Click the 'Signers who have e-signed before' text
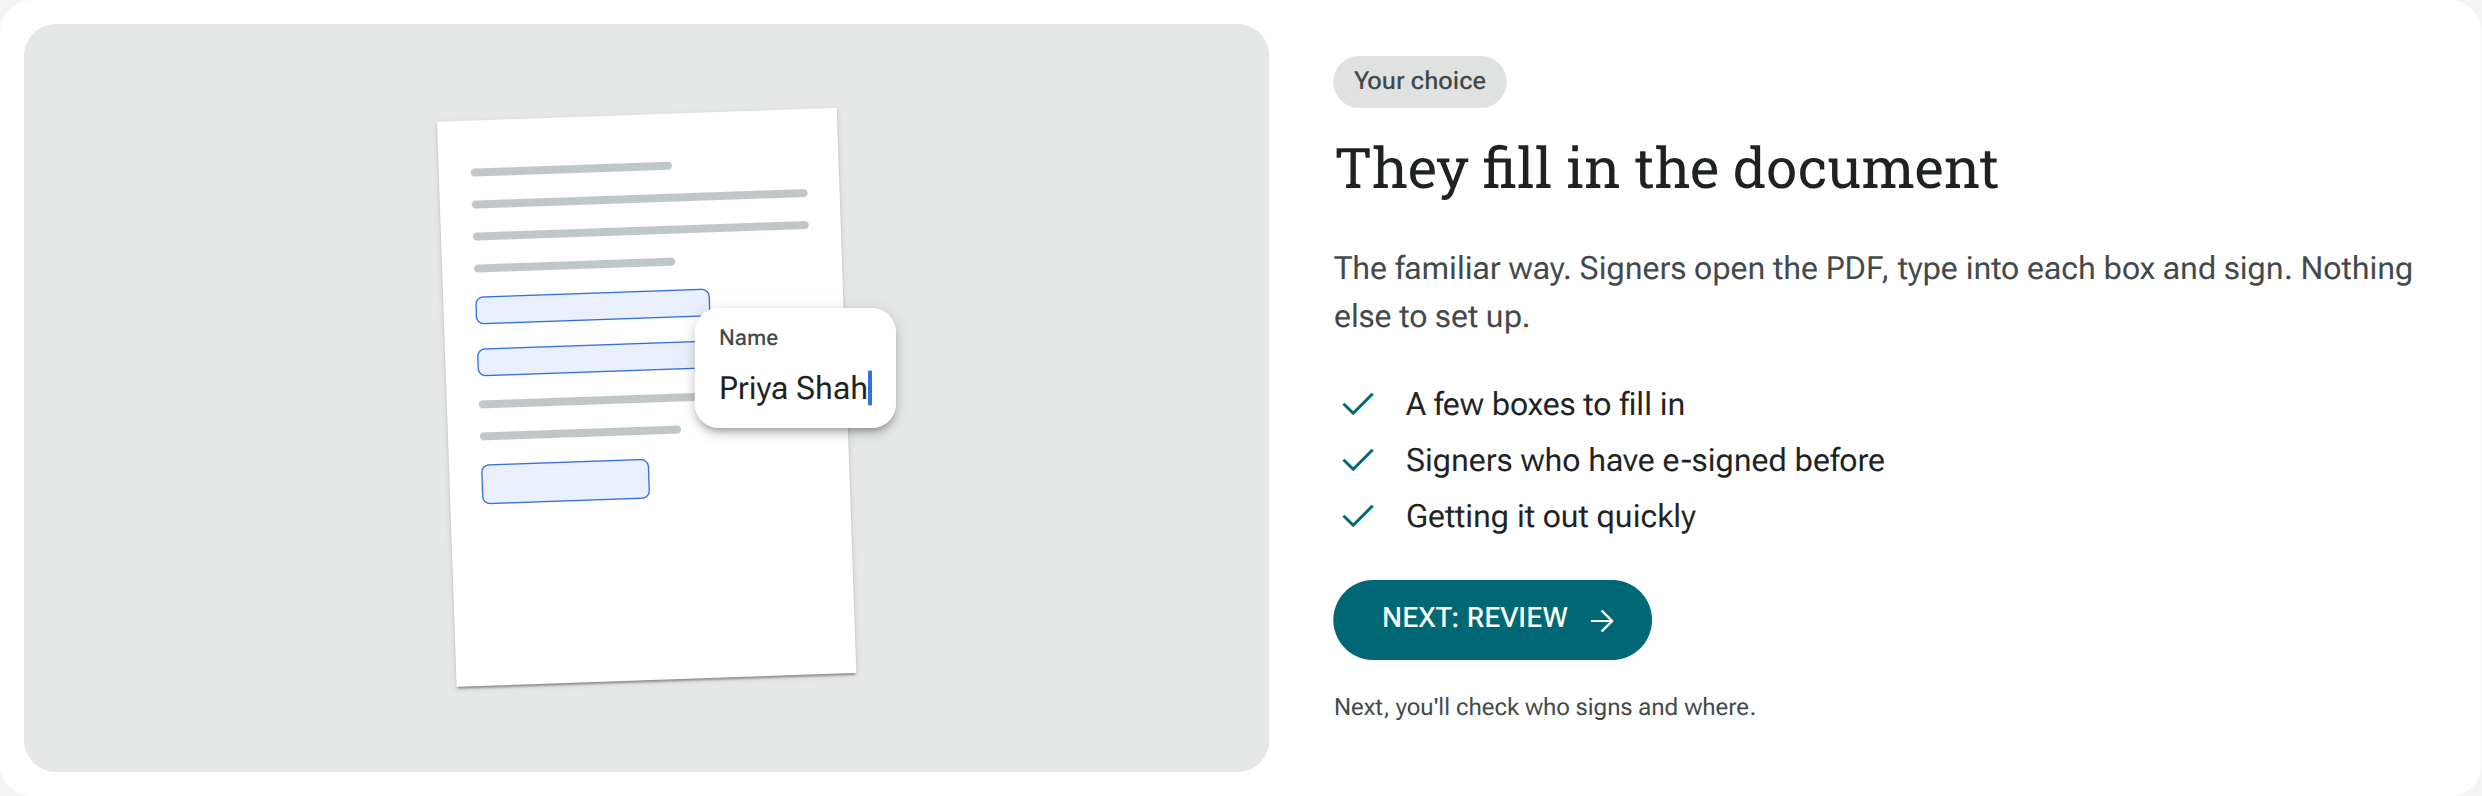The image size is (2482, 796). tap(1645, 460)
